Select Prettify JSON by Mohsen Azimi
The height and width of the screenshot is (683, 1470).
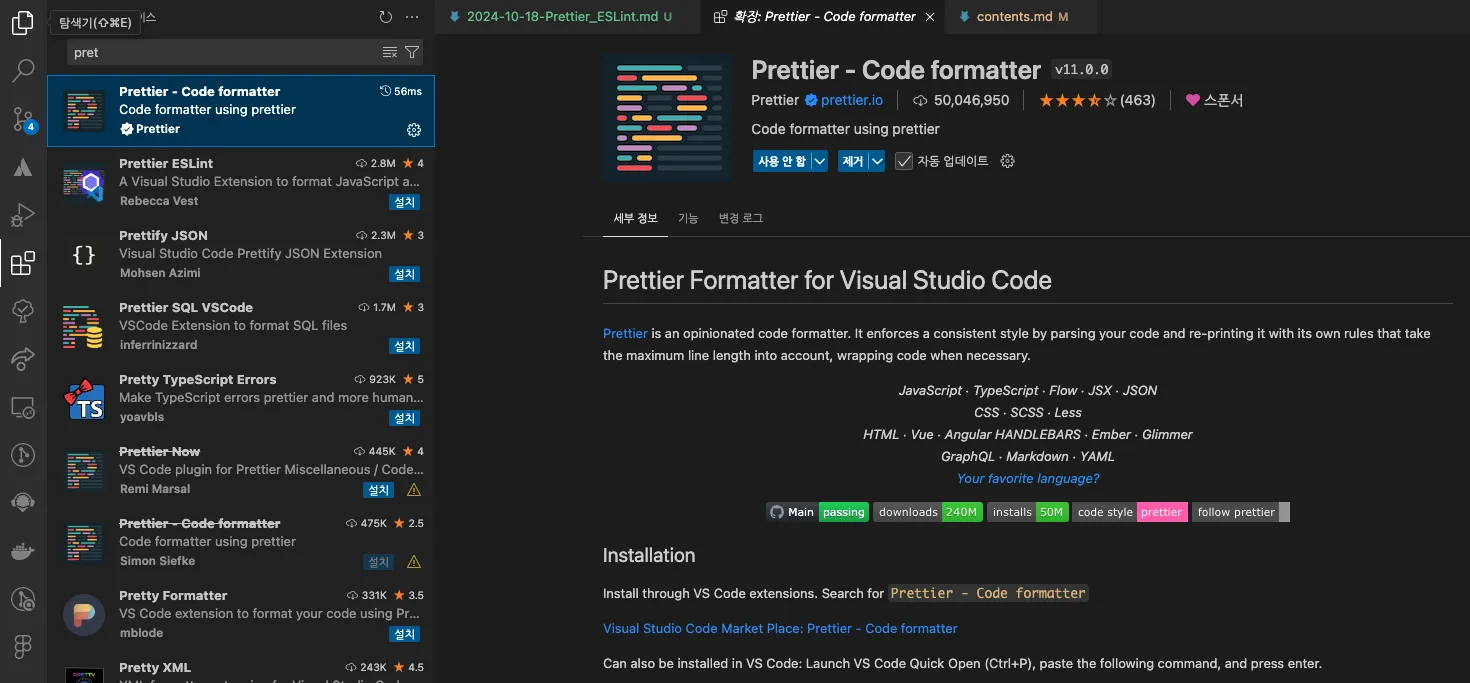241,255
